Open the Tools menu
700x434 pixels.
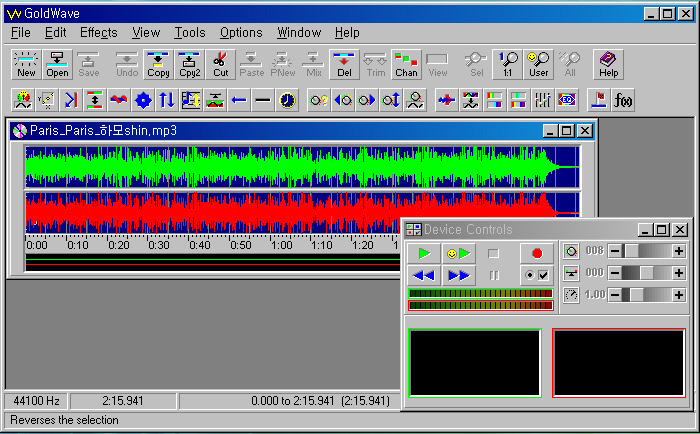pos(189,33)
